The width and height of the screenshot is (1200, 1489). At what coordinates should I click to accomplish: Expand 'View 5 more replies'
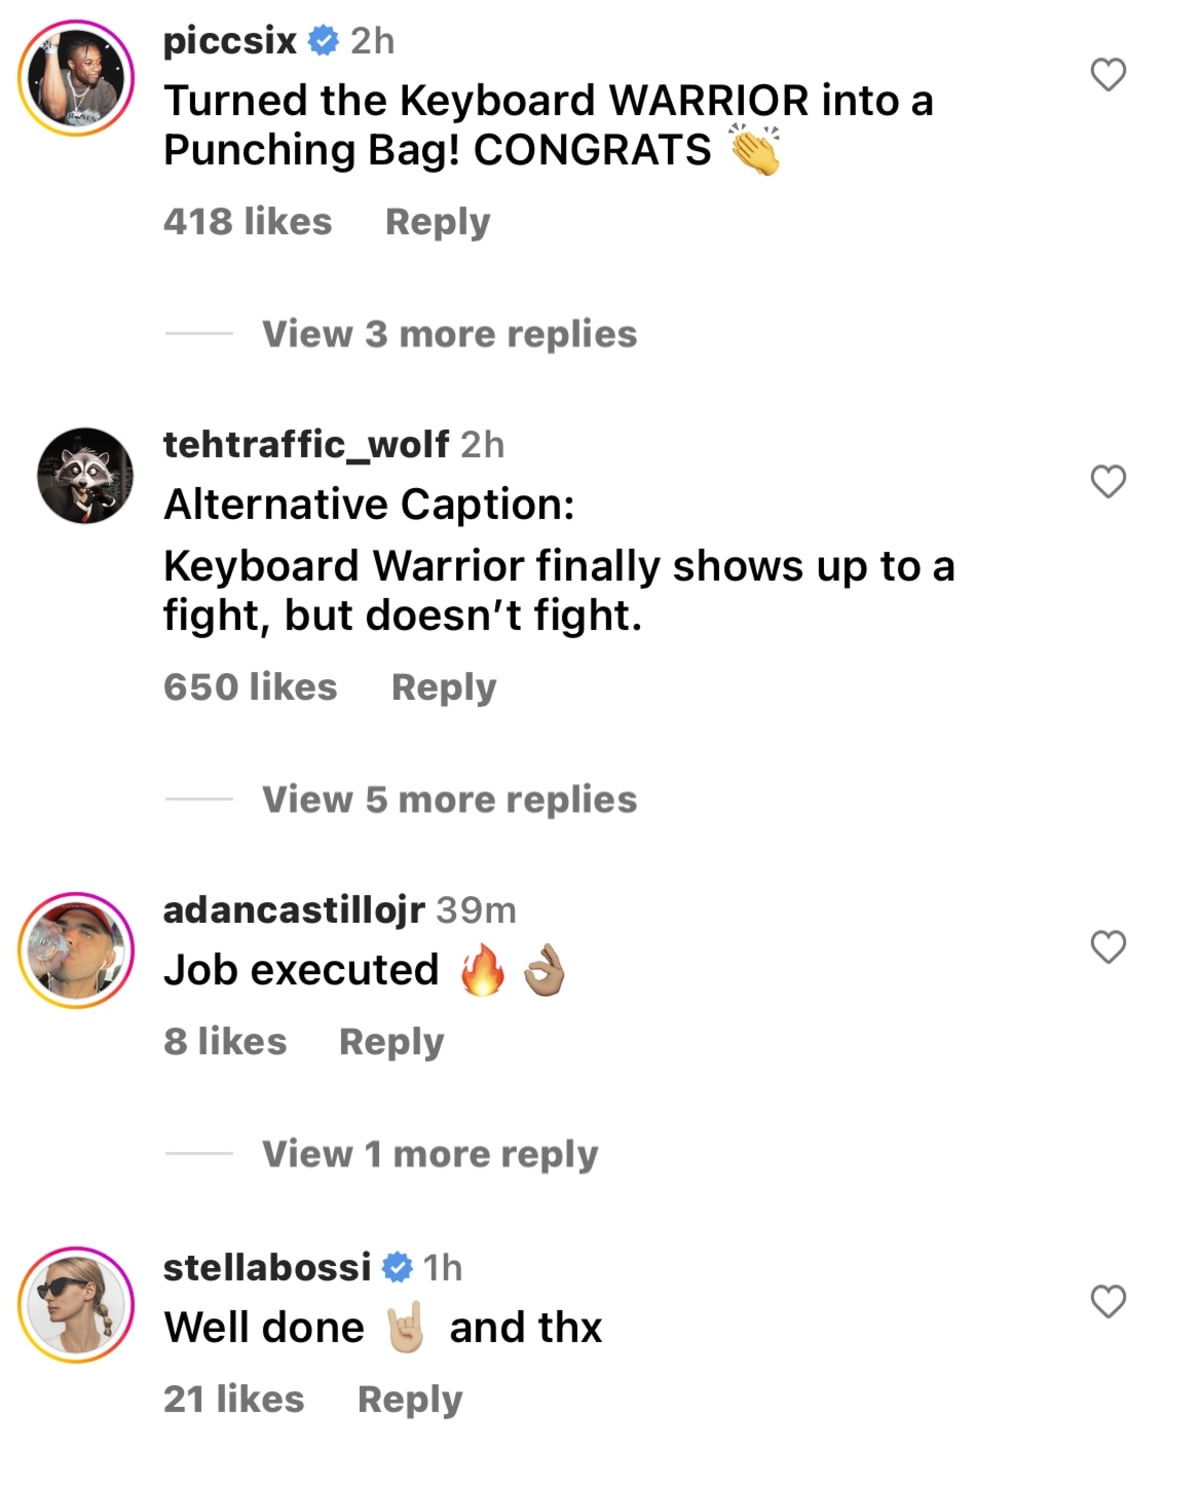449,800
